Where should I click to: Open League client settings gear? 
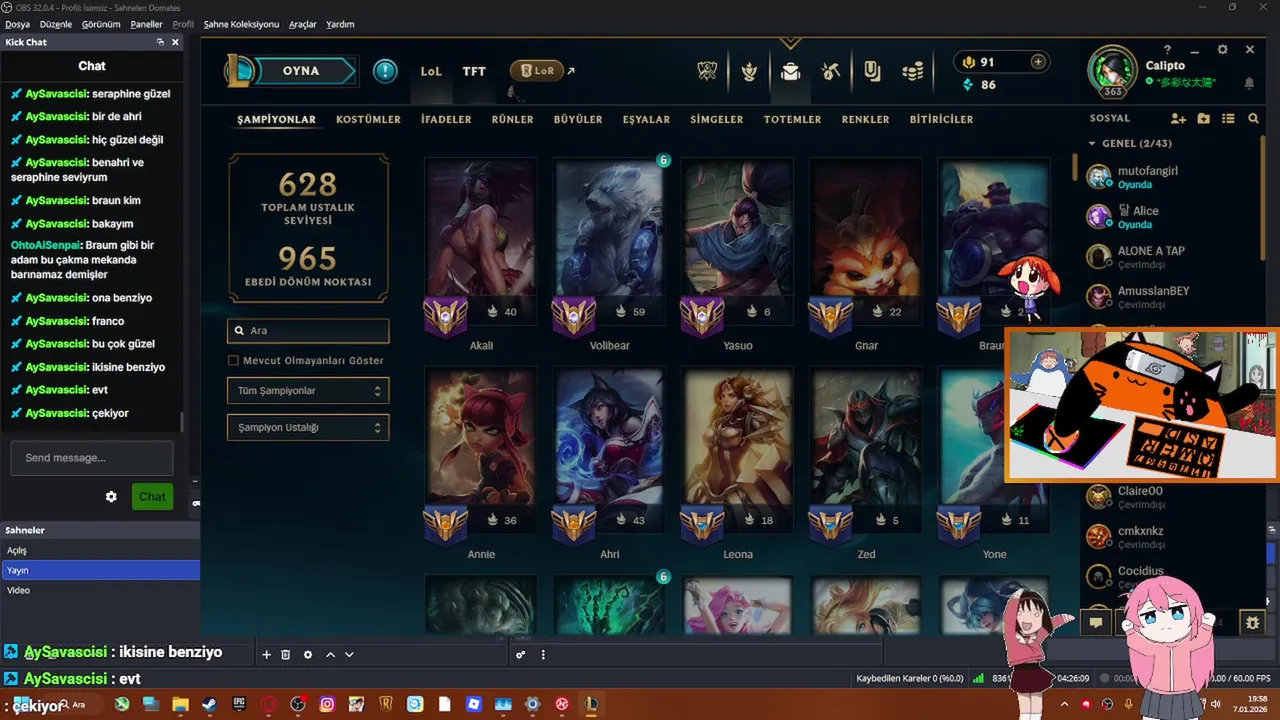pos(1222,49)
